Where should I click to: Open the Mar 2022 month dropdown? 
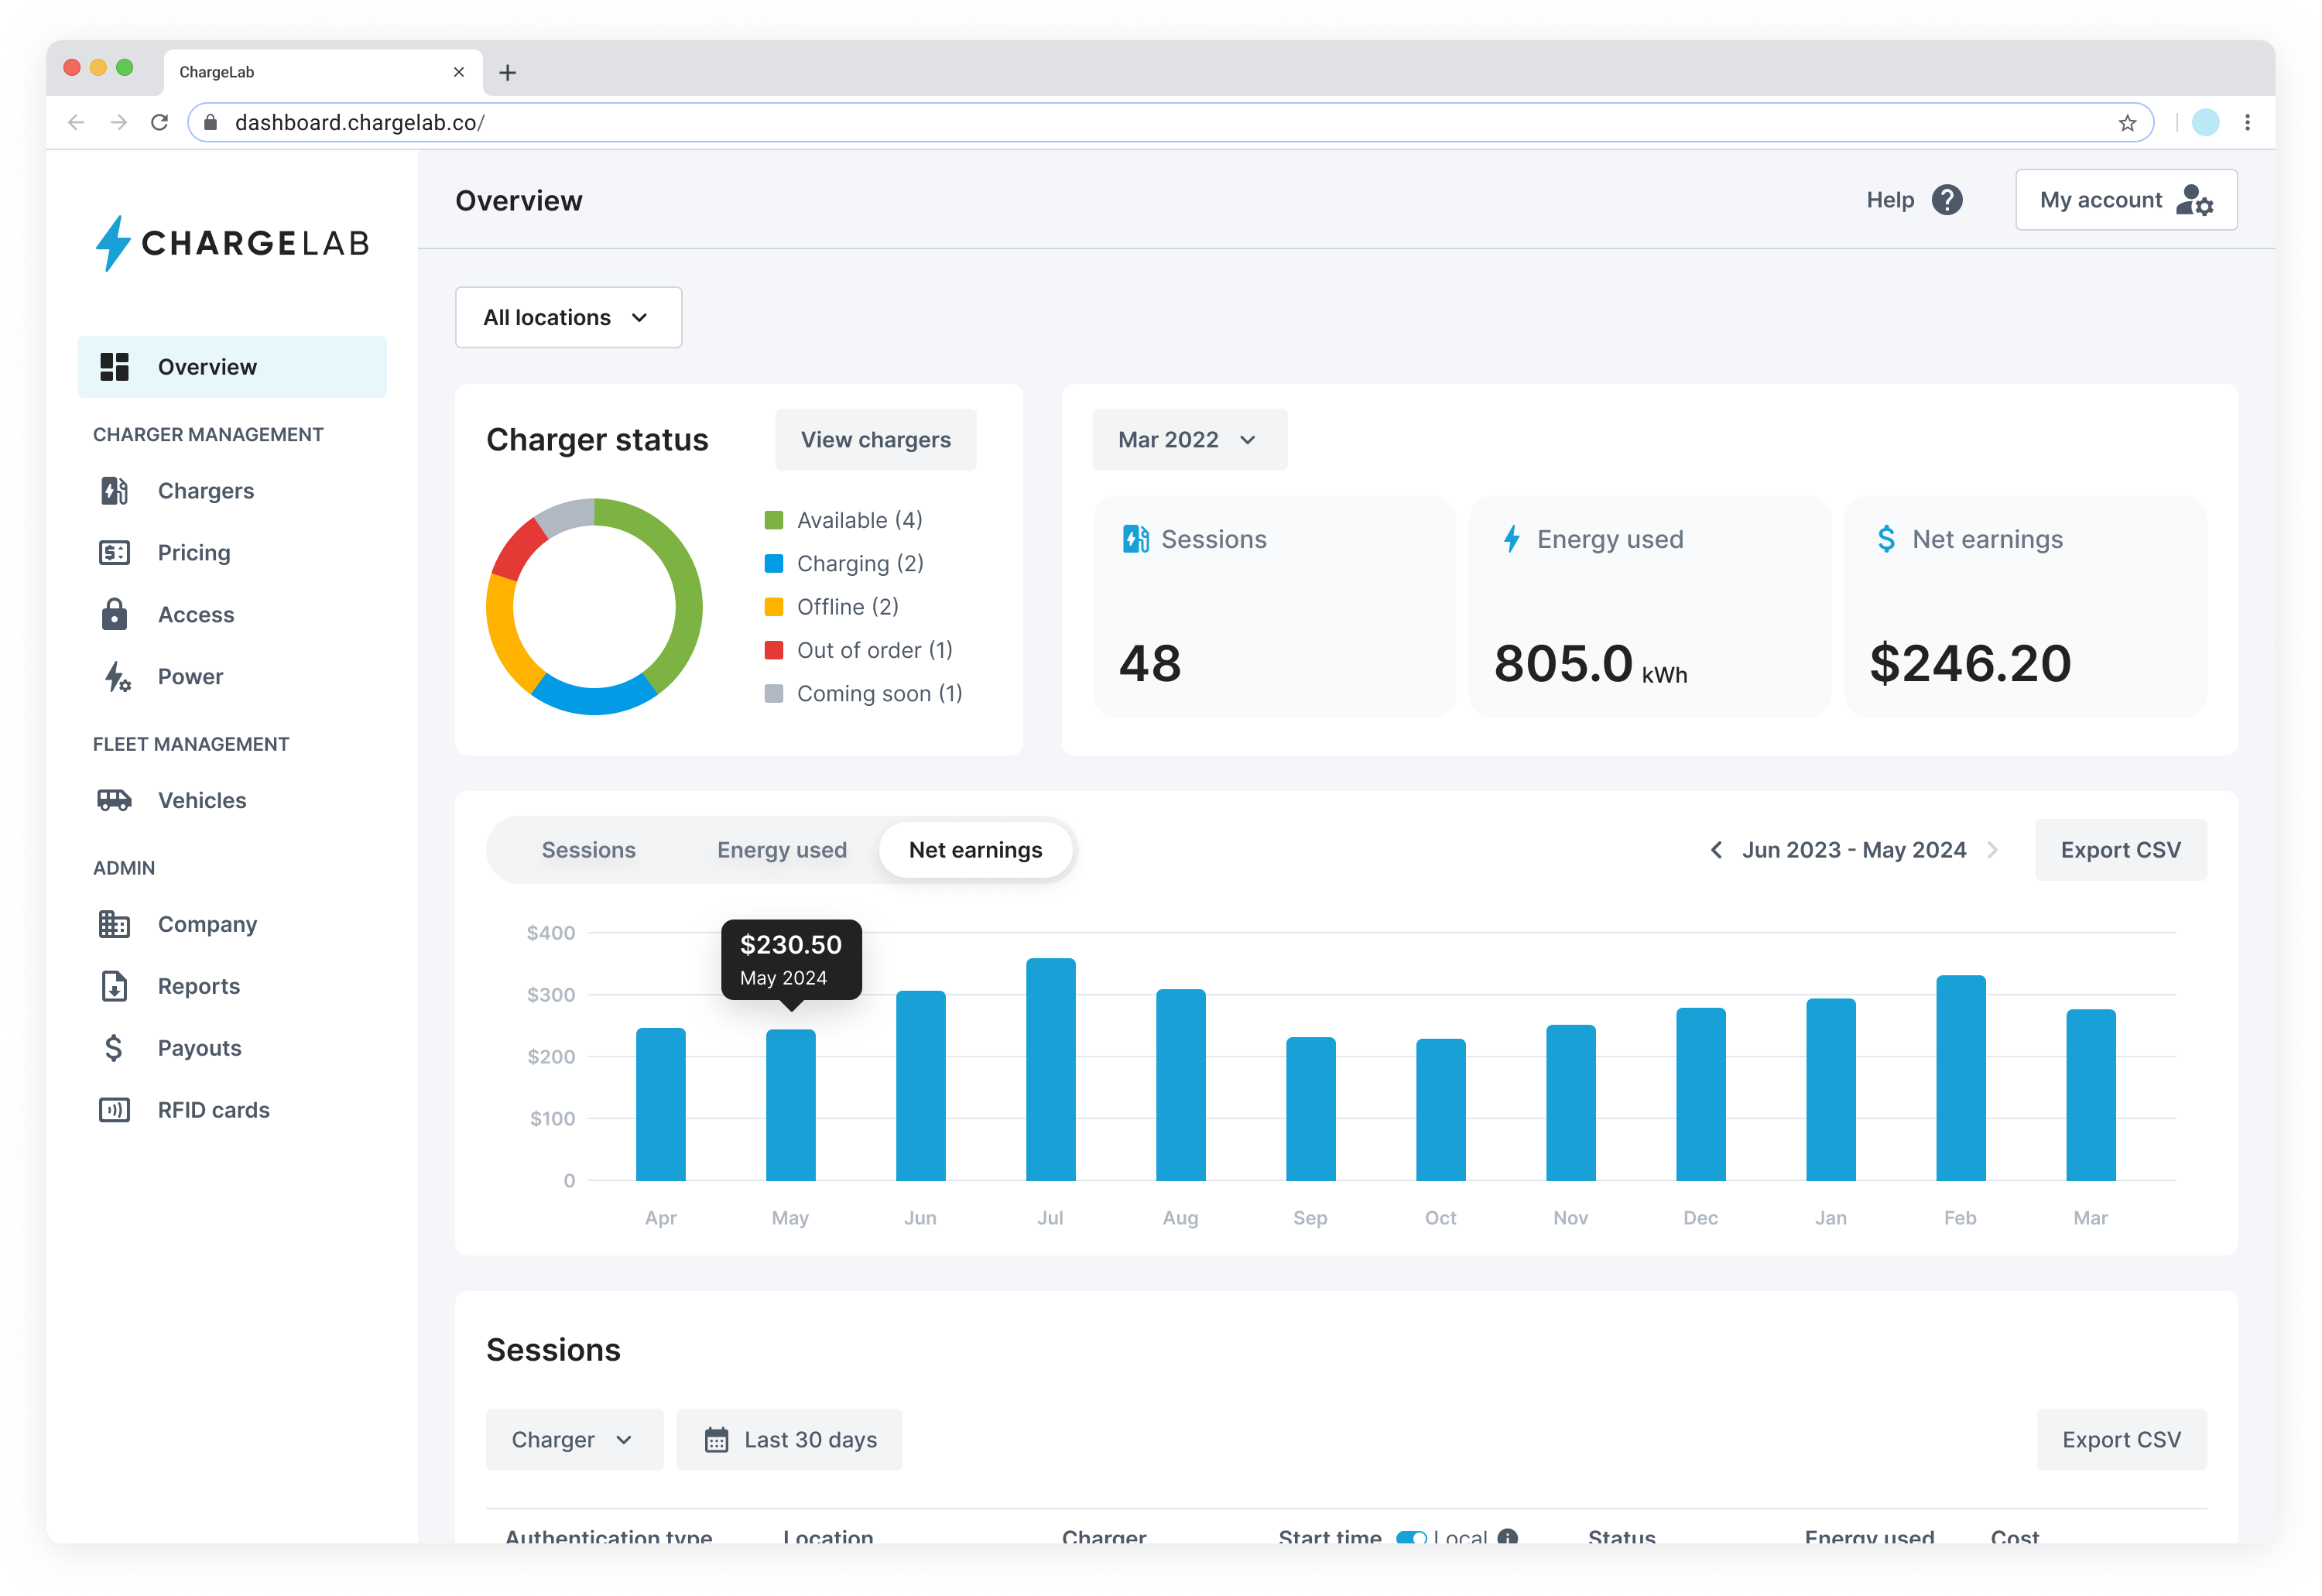click(1189, 440)
